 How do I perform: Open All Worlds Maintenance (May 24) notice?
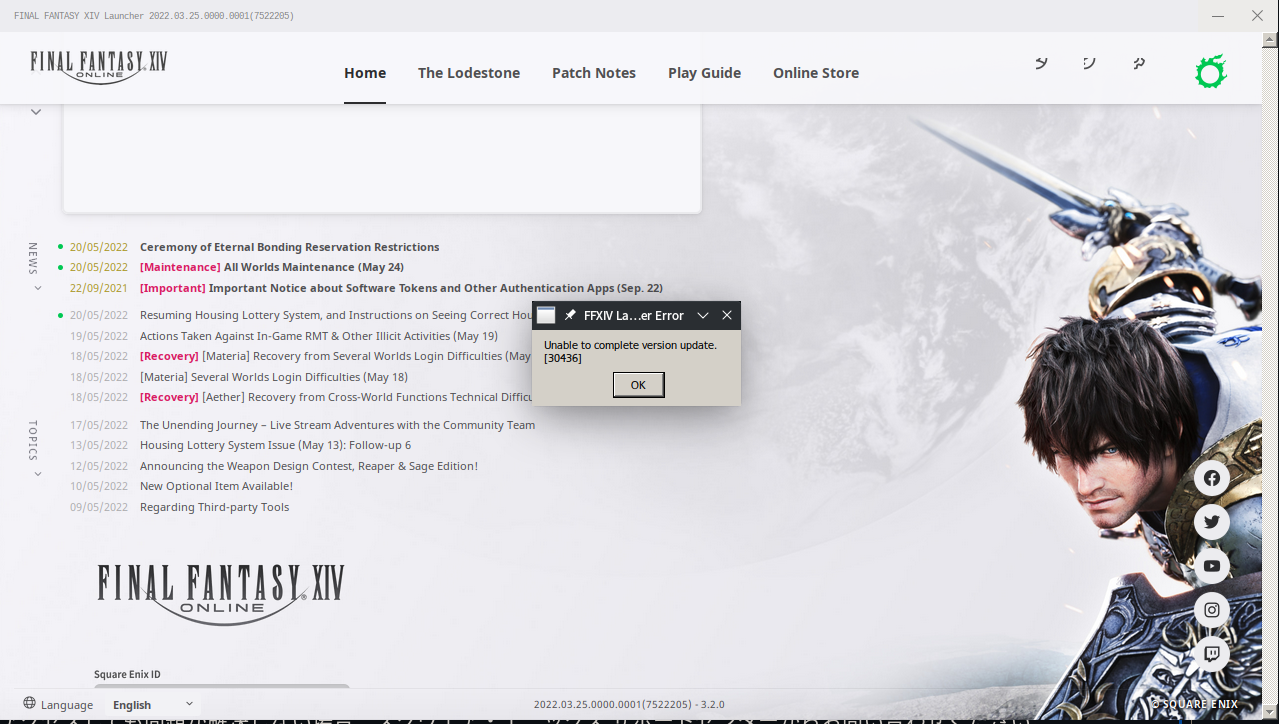coord(271,267)
